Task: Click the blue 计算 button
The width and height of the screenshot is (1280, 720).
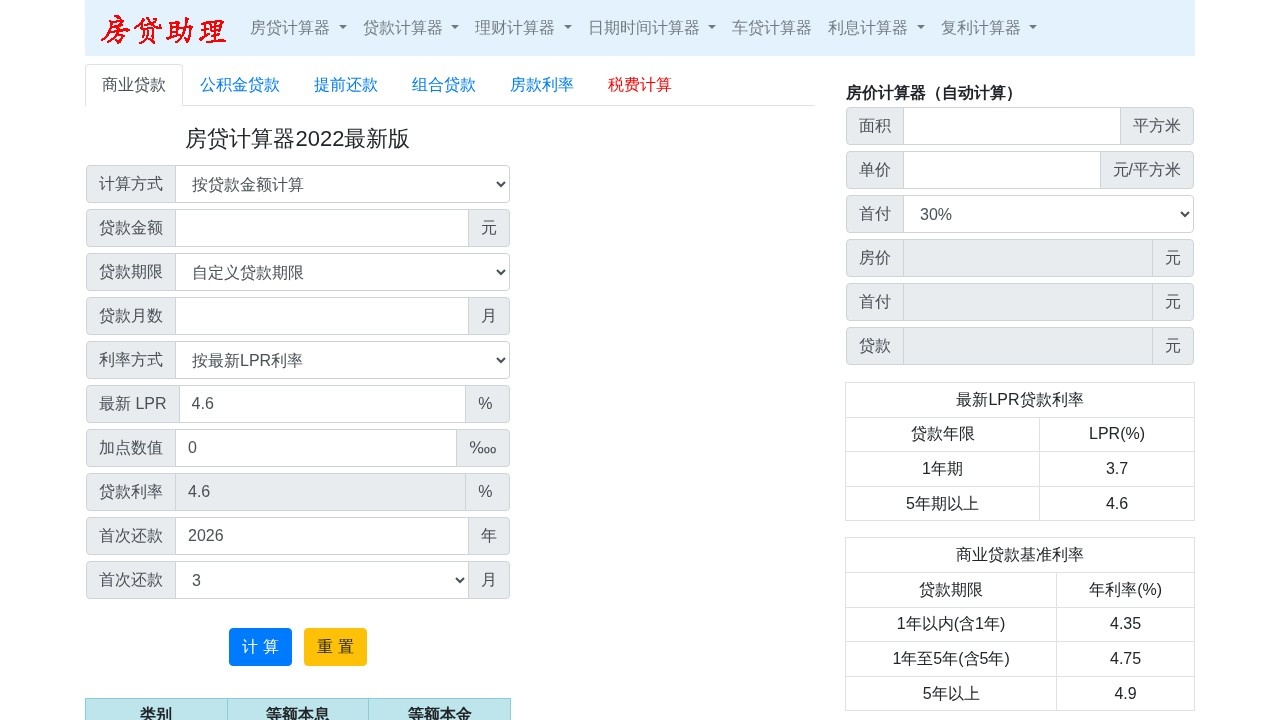Action: pos(260,647)
